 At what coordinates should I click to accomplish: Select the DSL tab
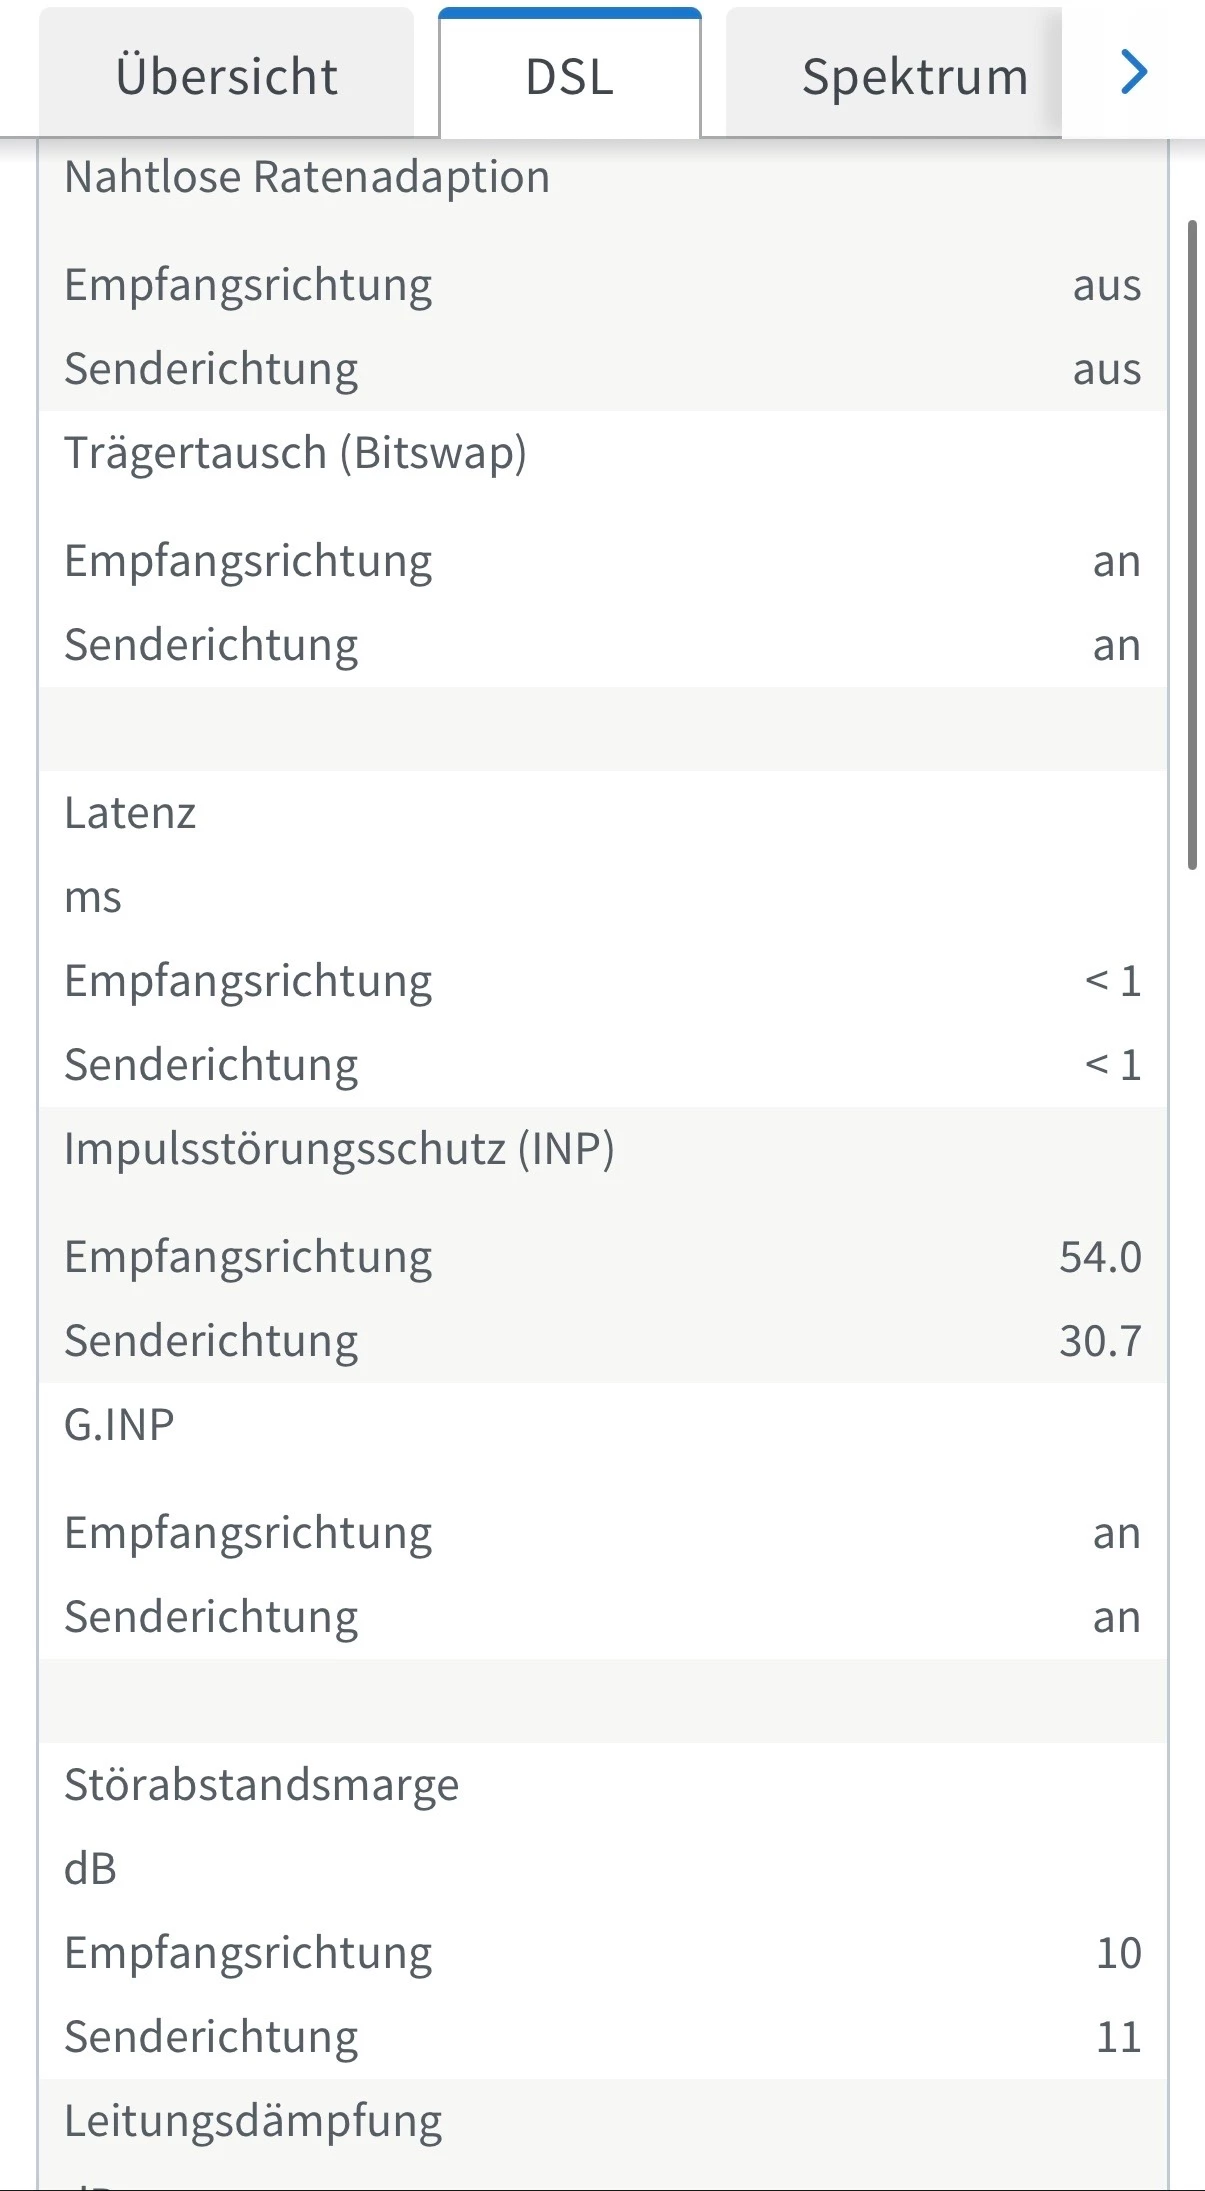569,76
